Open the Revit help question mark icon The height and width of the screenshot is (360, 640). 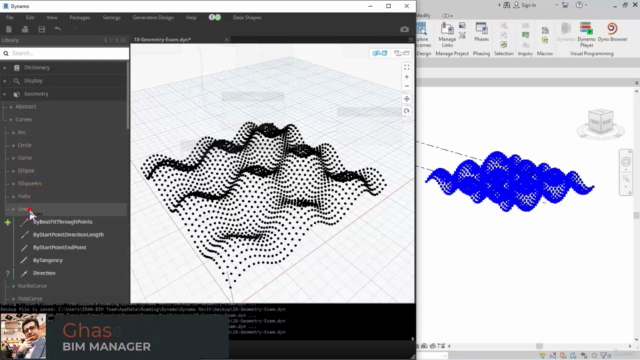(579, 5)
